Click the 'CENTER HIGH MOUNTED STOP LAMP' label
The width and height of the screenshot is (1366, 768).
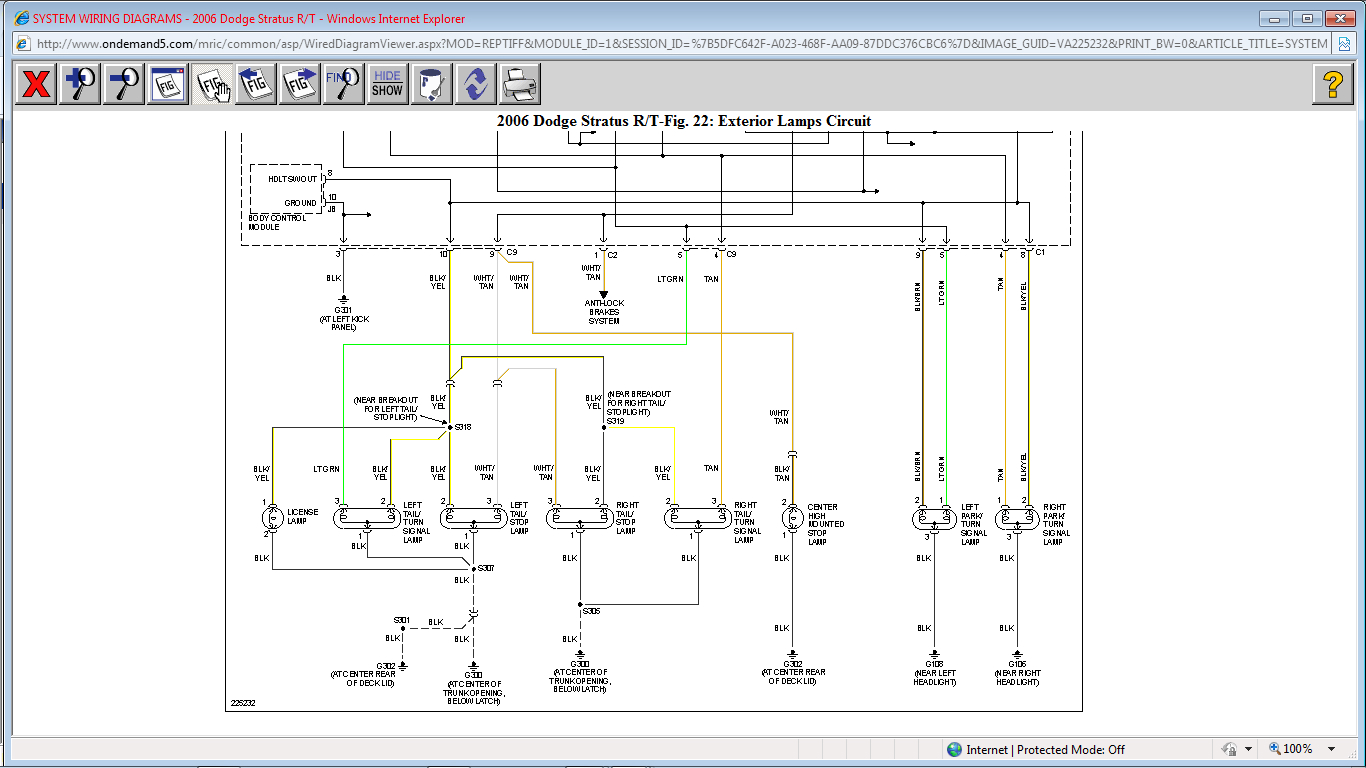(x=825, y=525)
